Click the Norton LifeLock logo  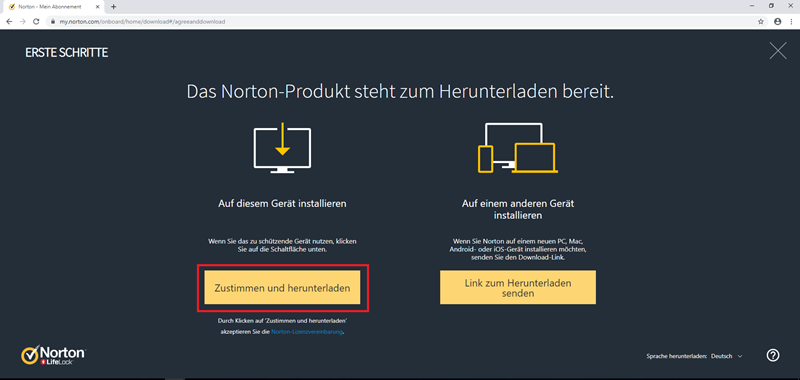point(54,354)
